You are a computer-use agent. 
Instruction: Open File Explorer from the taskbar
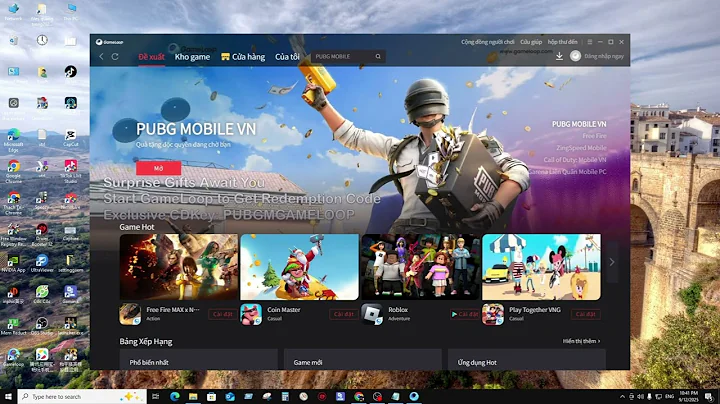[x=193, y=396]
